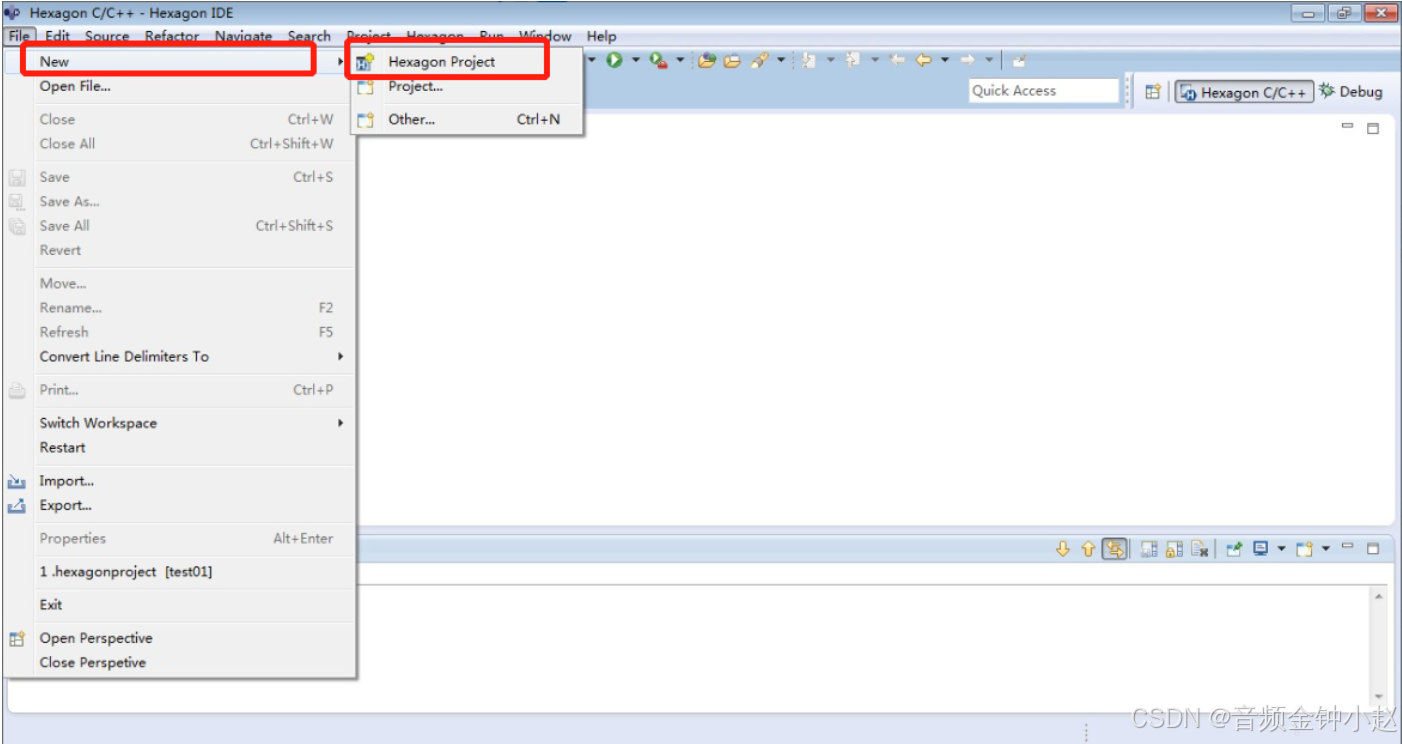Click the Next down-arrow in console toolbar
The width and height of the screenshot is (1402, 744).
coord(1063,549)
